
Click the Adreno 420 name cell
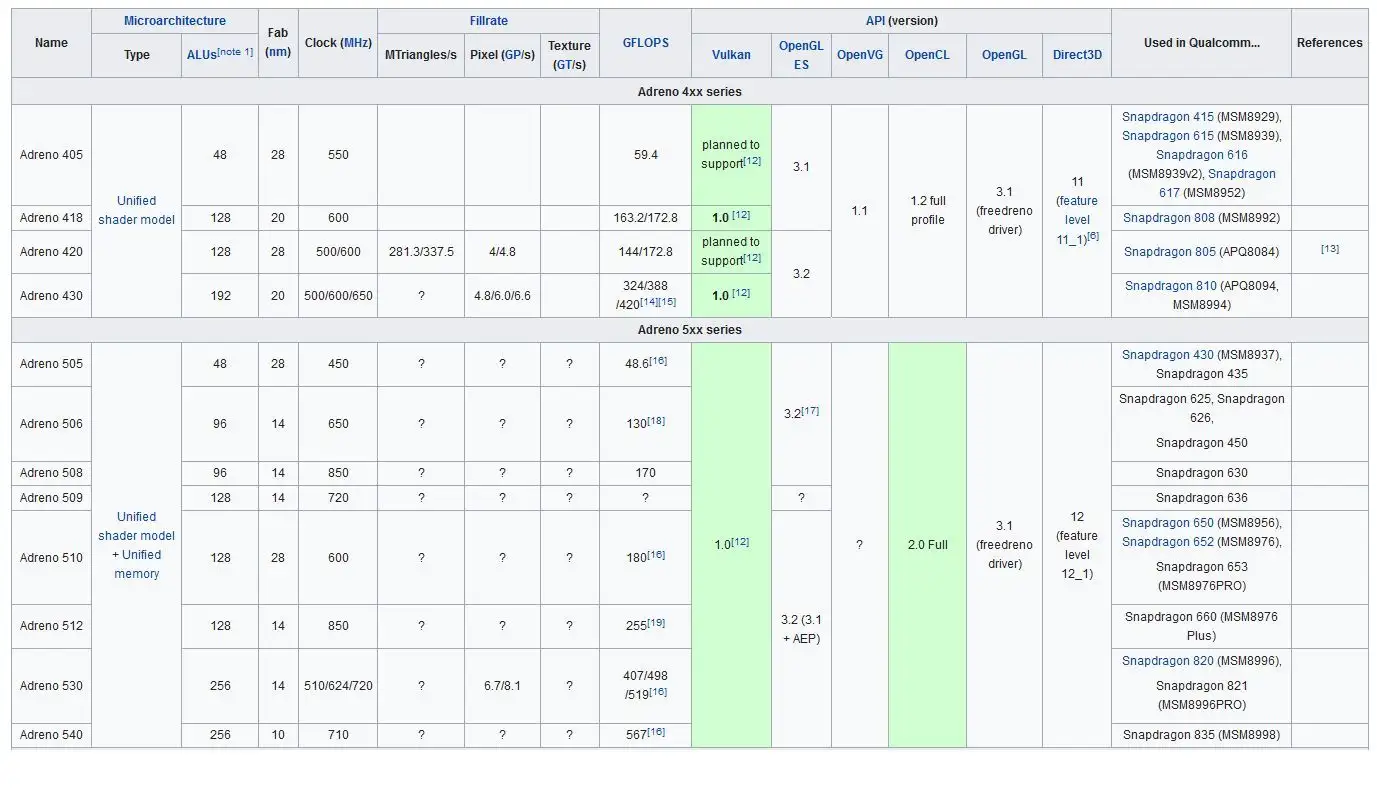point(51,252)
